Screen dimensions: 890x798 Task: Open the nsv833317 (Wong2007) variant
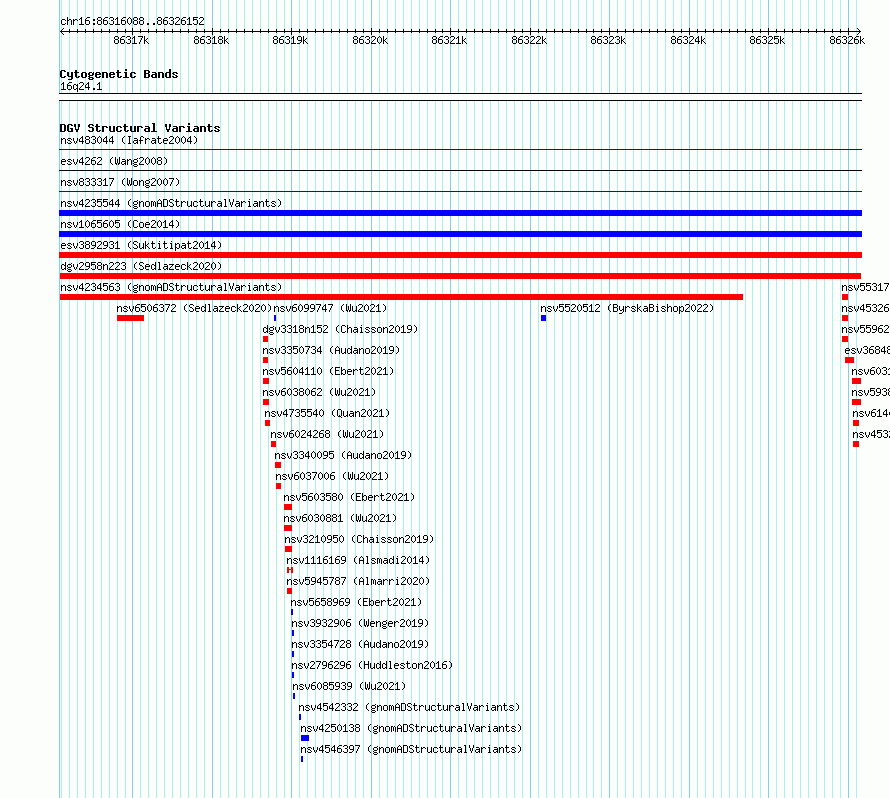point(120,182)
